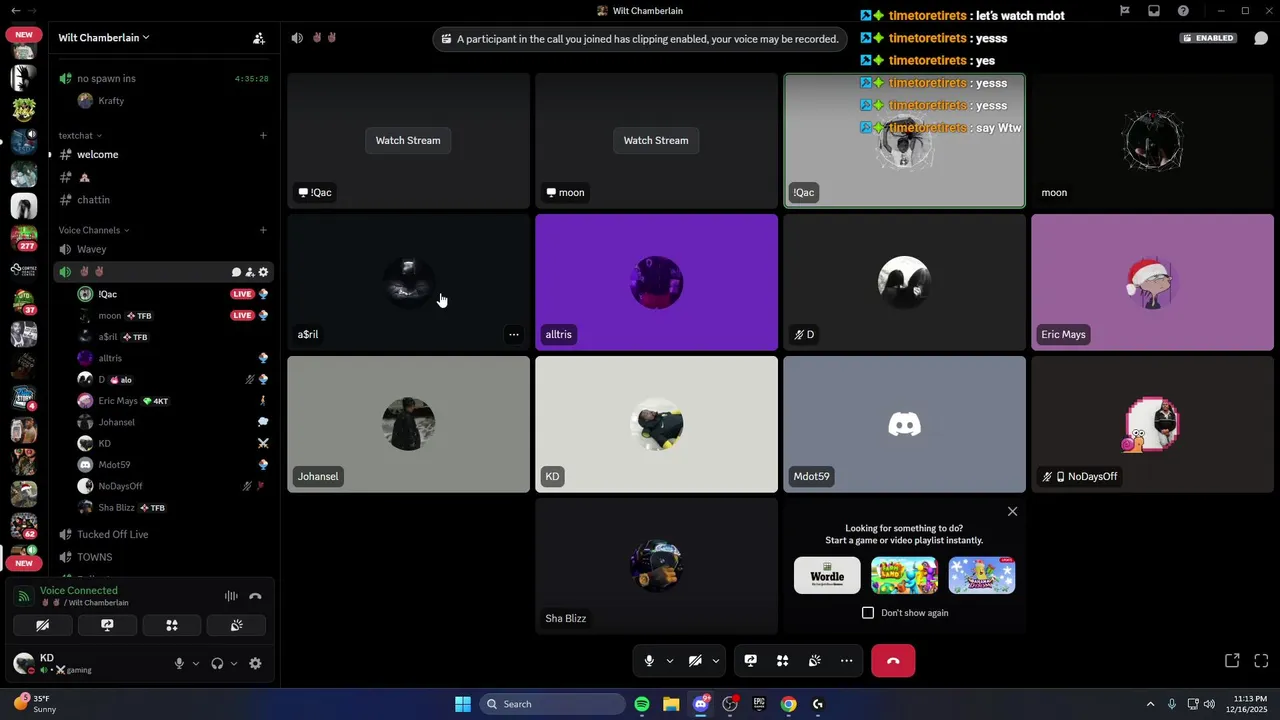Expand input device arrow in user panel
Screen dimensions: 1280x720
tap(196, 663)
